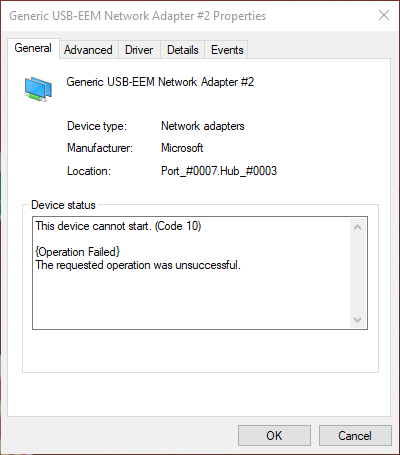The image size is (400, 455).
Task: Open the Advanced tab
Action: (88, 50)
